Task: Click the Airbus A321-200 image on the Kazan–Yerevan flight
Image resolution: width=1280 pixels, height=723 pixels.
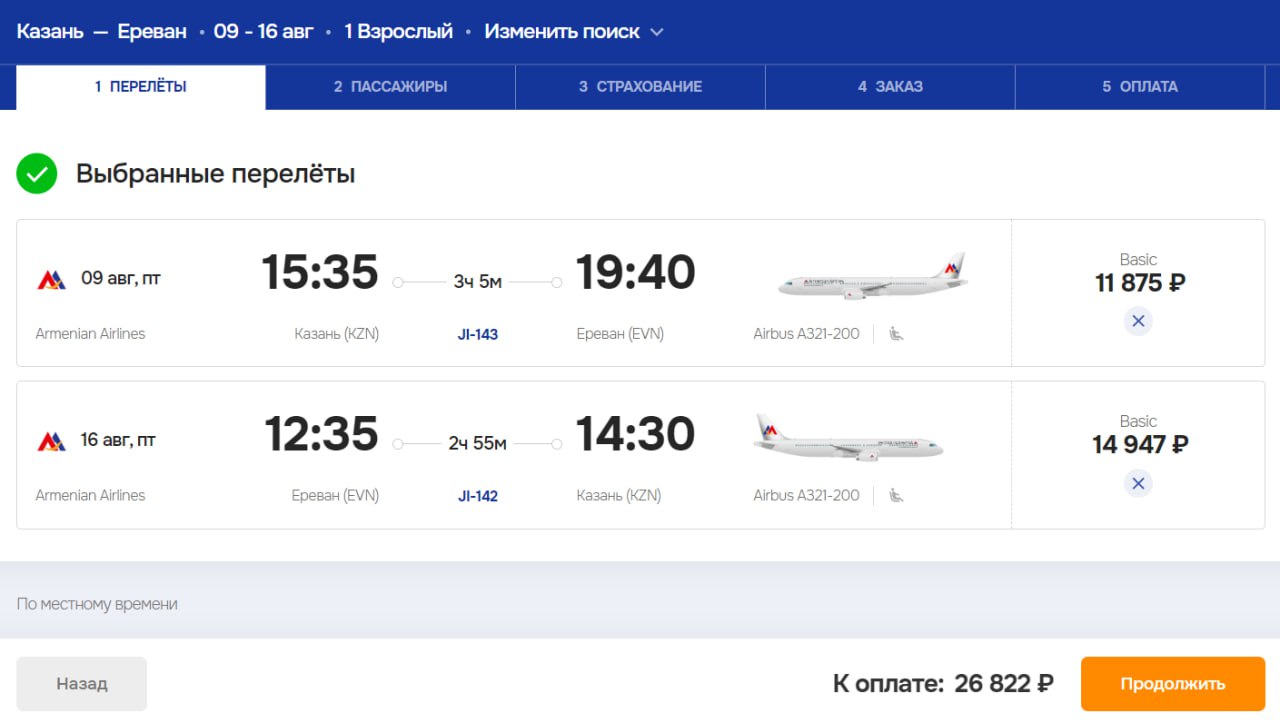Action: click(872, 277)
